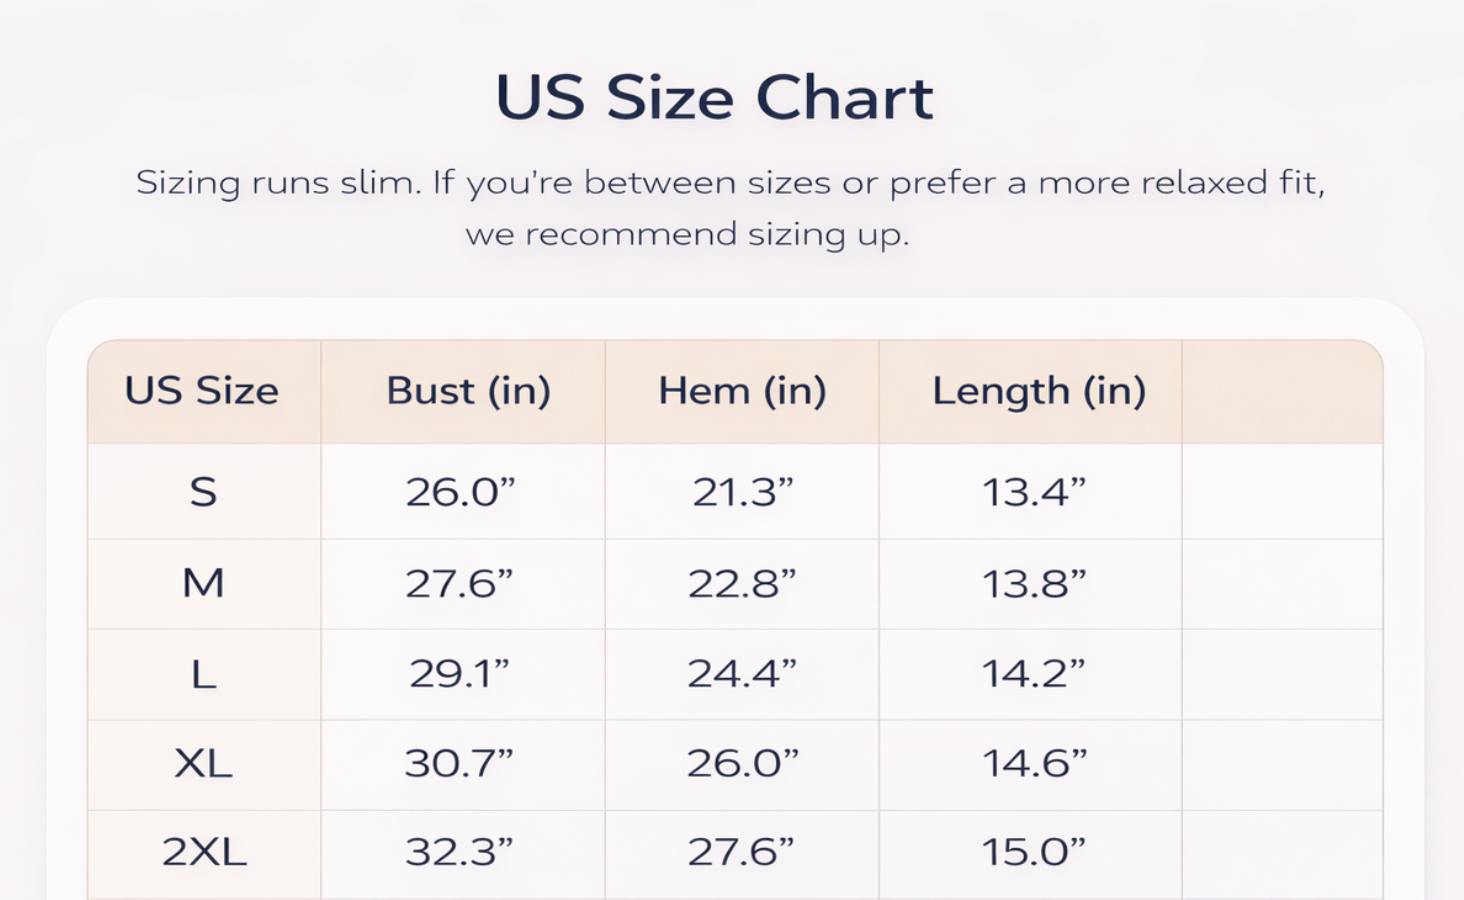The image size is (1464, 900).
Task: Click the 15.0" length value
Action: [x=1033, y=852]
